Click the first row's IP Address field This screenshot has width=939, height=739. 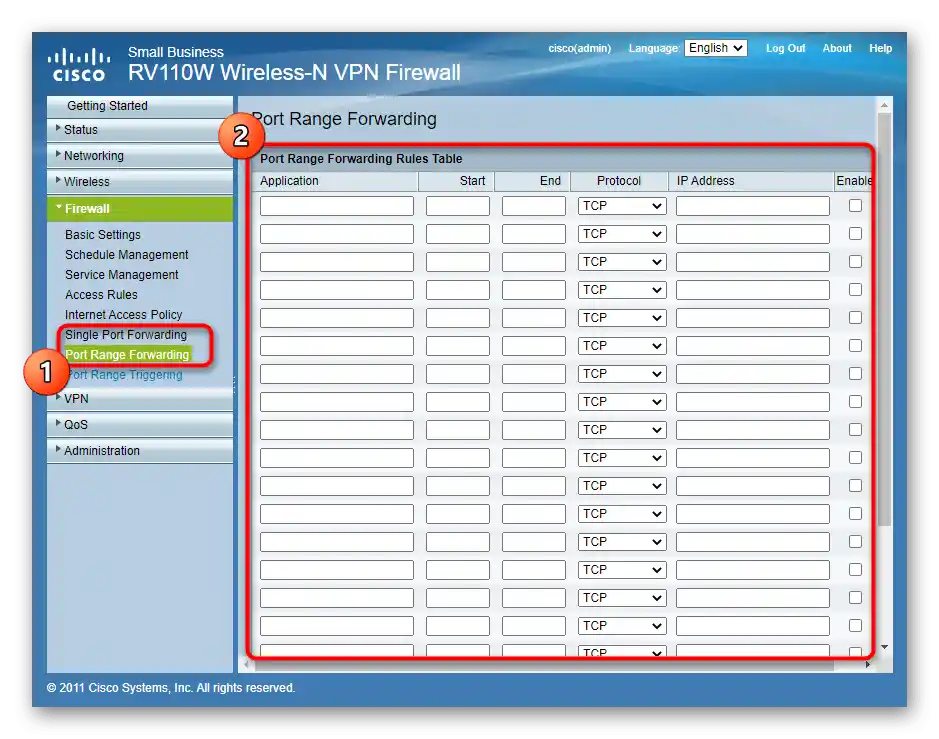(753, 206)
